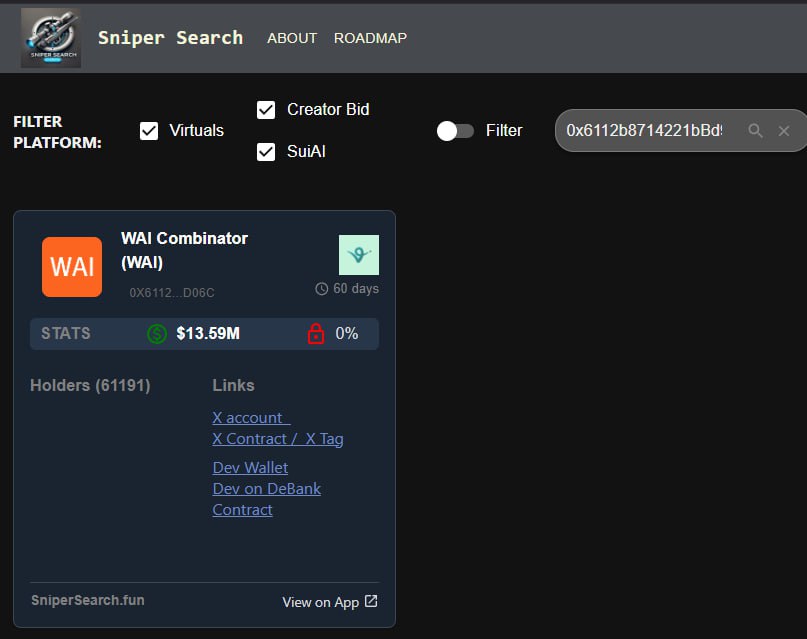807x639 pixels.
Task: Clear the search using the X icon
Action: [784, 130]
